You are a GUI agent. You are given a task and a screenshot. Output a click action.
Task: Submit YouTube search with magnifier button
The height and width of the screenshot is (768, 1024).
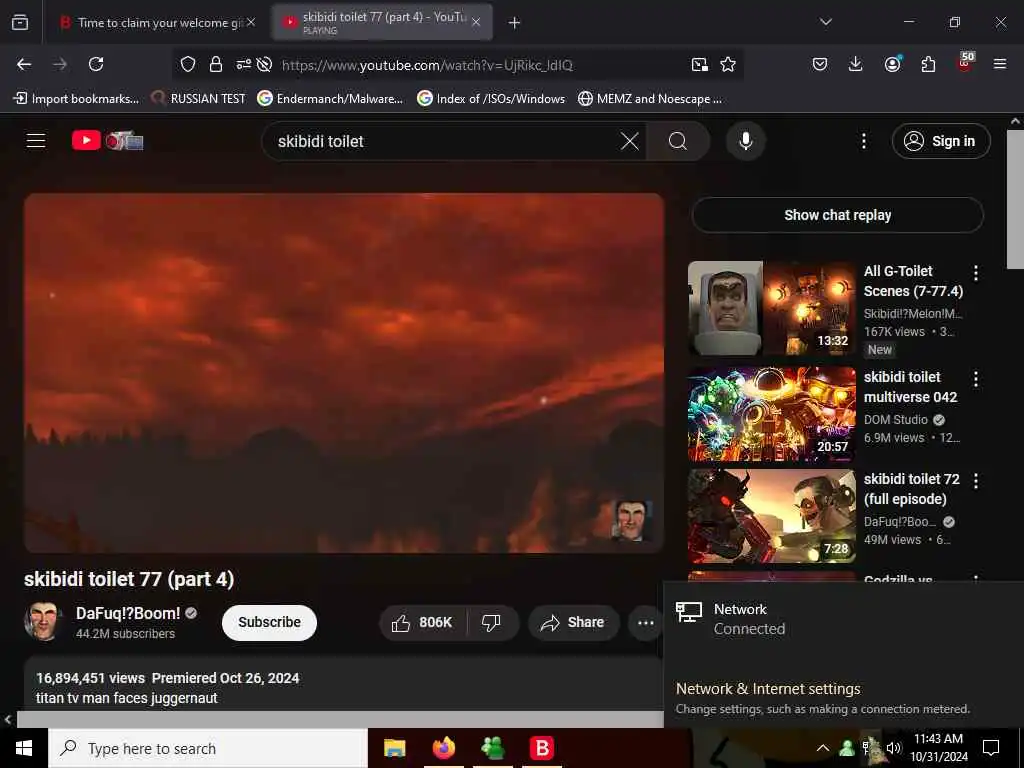click(678, 141)
